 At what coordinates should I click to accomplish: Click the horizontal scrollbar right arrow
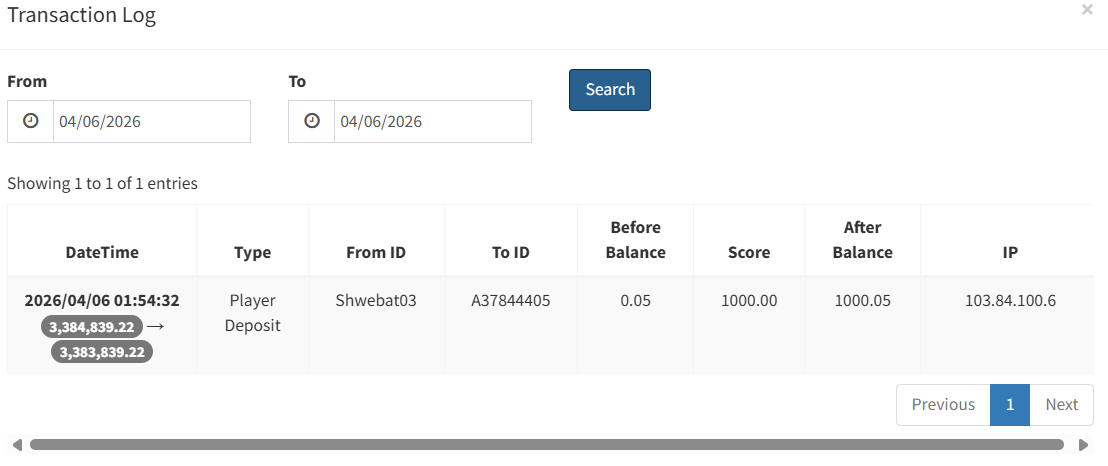click(x=1083, y=445)
